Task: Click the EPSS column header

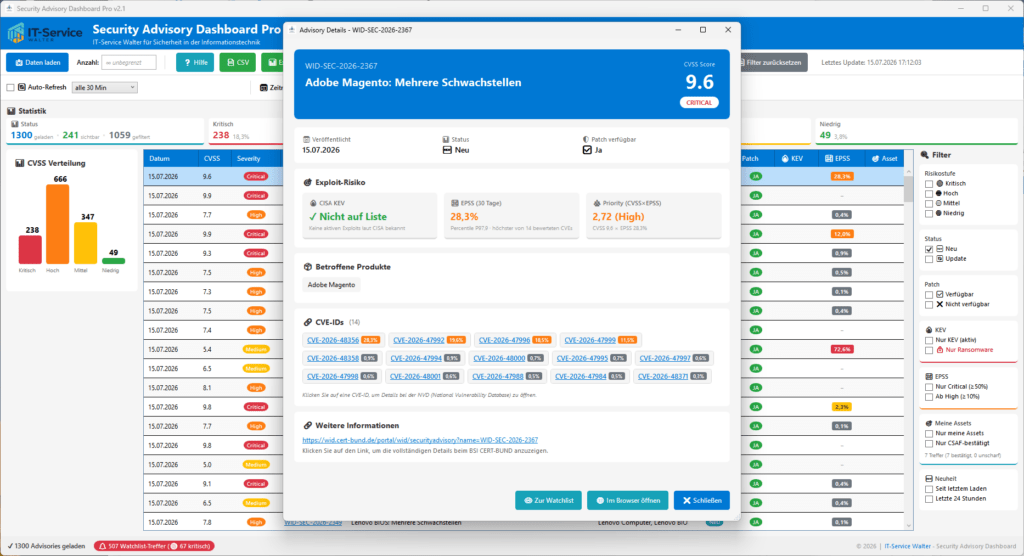Action: (x=838, y=159)
